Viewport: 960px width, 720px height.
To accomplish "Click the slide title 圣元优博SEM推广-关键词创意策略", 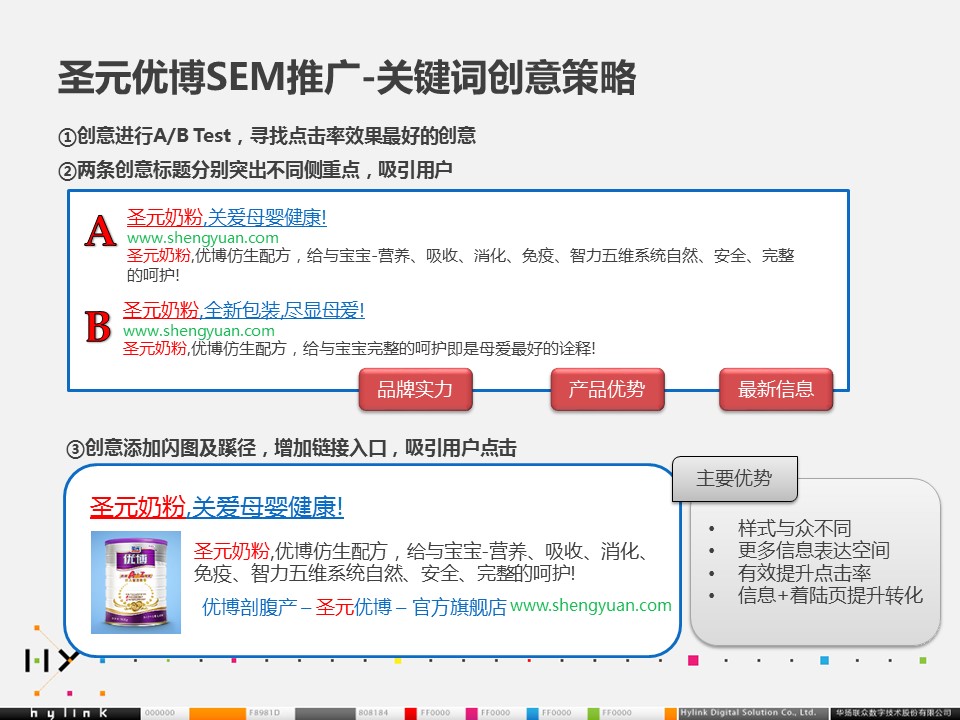I will 347,78.
